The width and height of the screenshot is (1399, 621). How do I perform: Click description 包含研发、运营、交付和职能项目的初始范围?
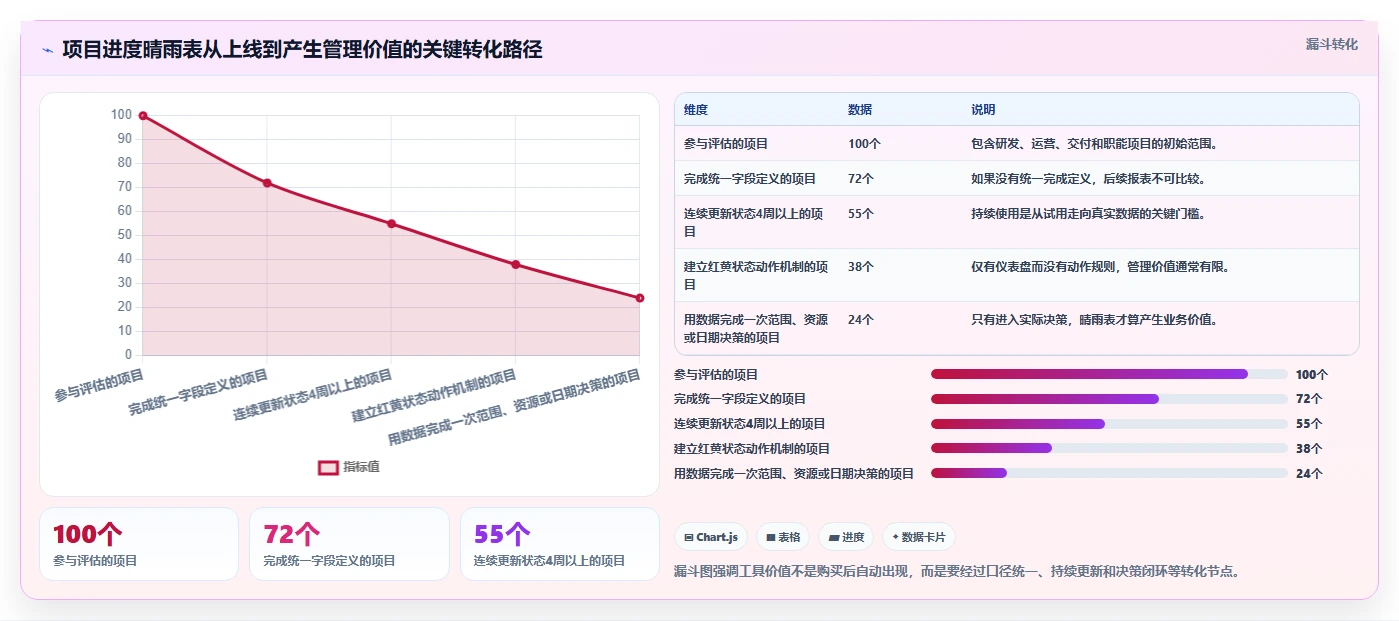pyautogui.click(x=1094, y=144)
